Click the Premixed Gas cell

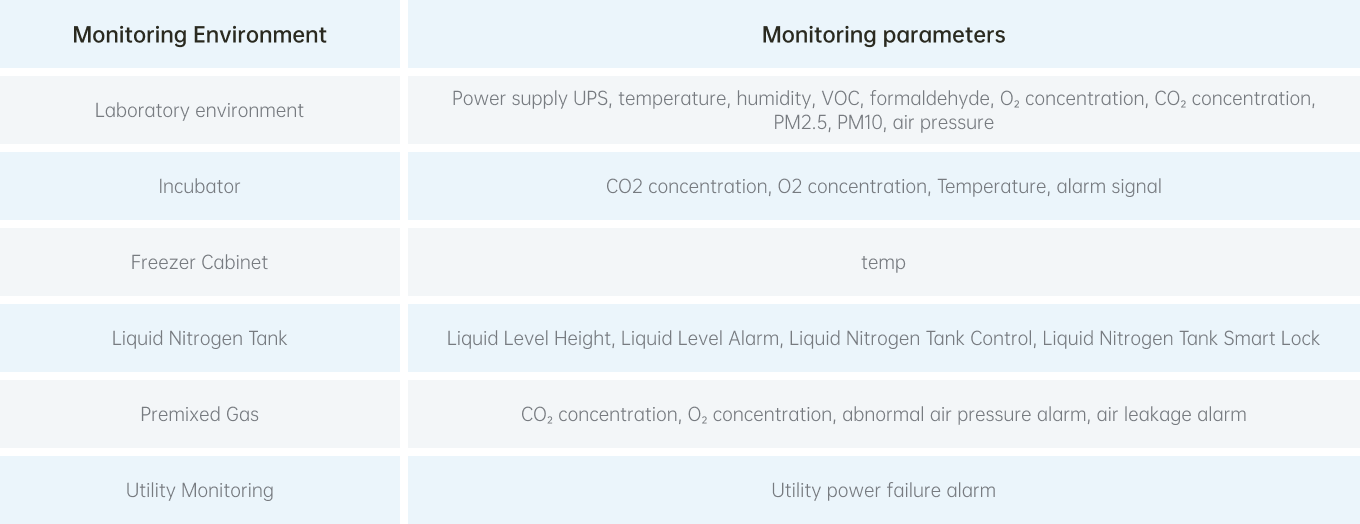click(199, 414)
